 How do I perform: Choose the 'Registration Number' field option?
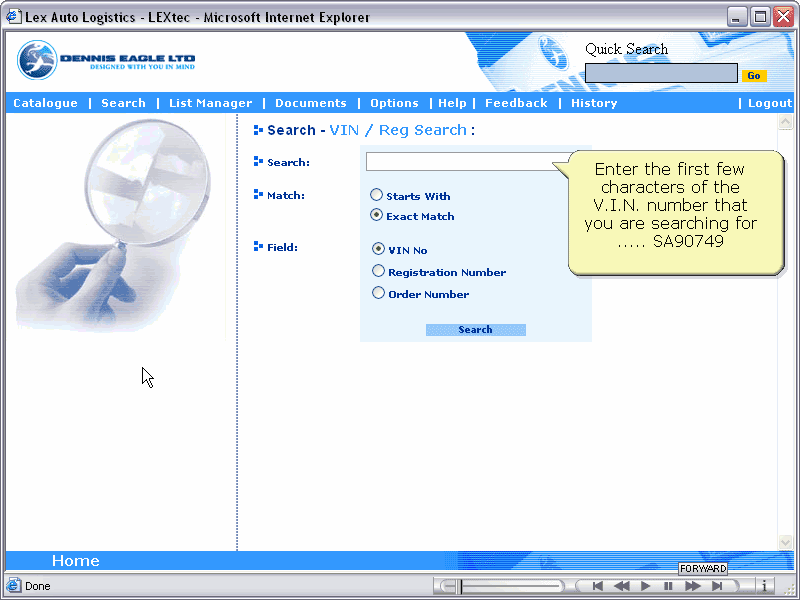pyautogui.click(x=378, y=270)
